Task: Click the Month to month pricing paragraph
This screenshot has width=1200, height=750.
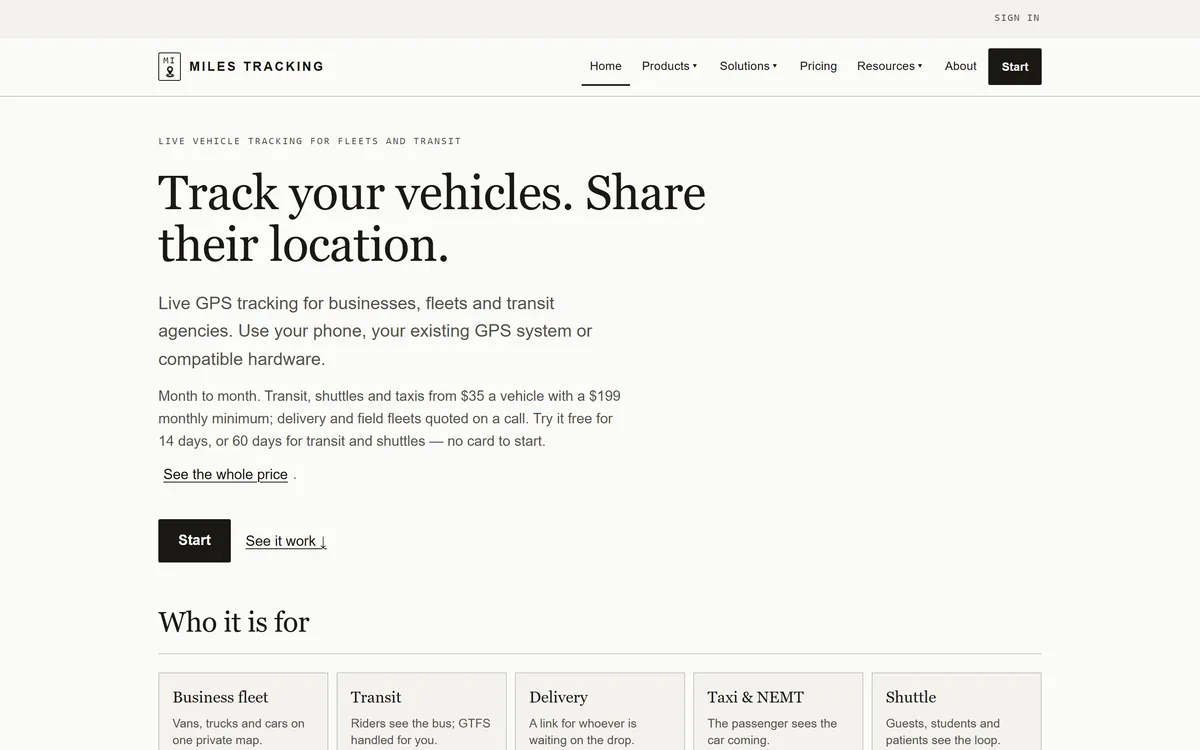Action: pyautogui.click(x=389, y=418)
